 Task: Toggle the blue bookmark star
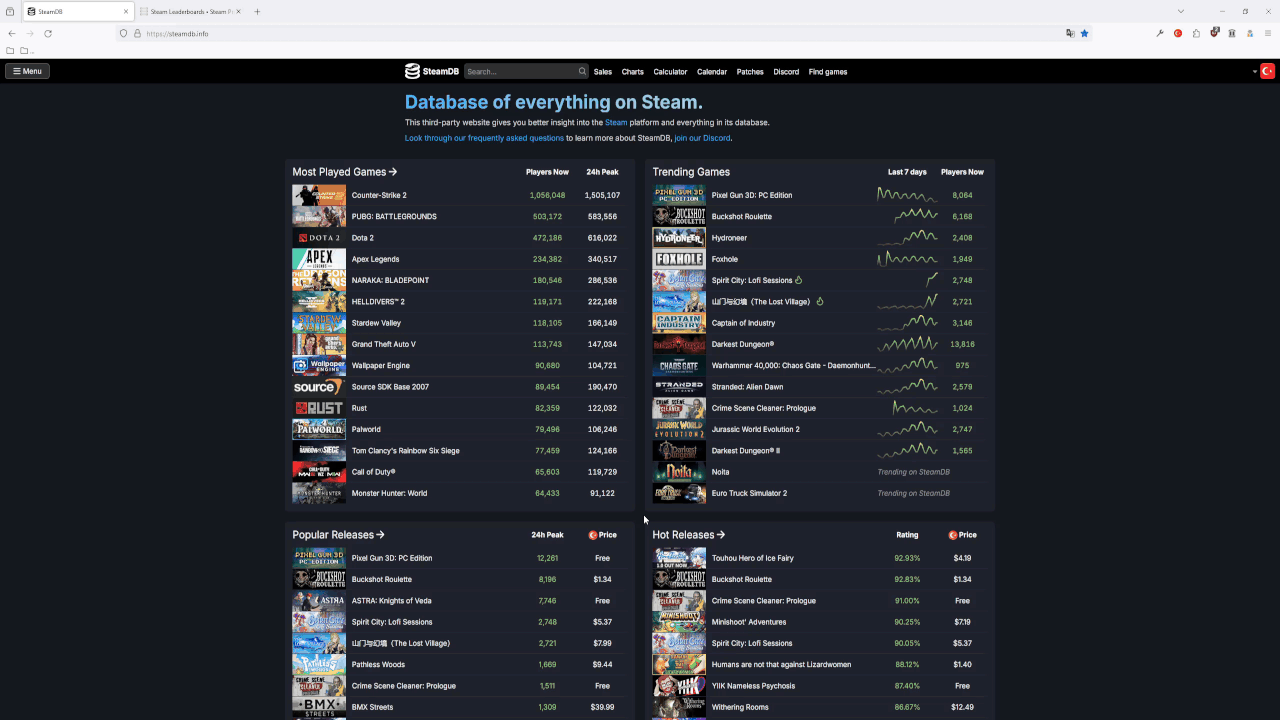pos(1084,33)
